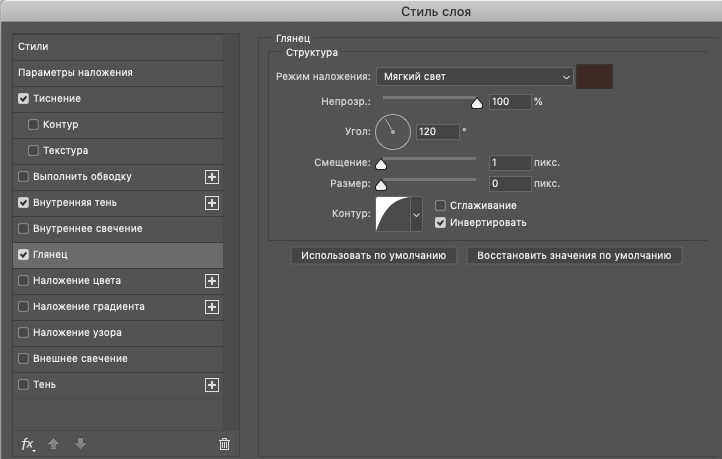Select the Стили item in sidebar
Screen dimensions: 722x459
coord(118,46)
